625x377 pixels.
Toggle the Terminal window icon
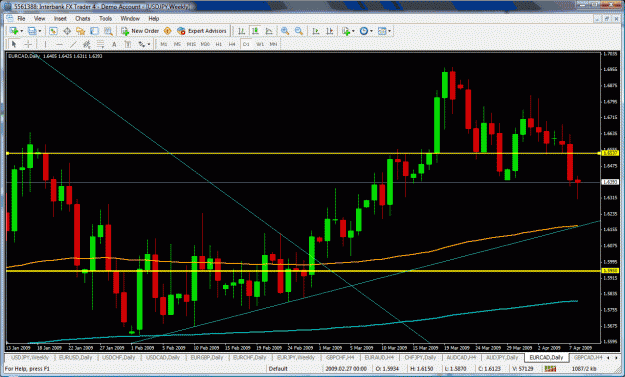point(94,31)
